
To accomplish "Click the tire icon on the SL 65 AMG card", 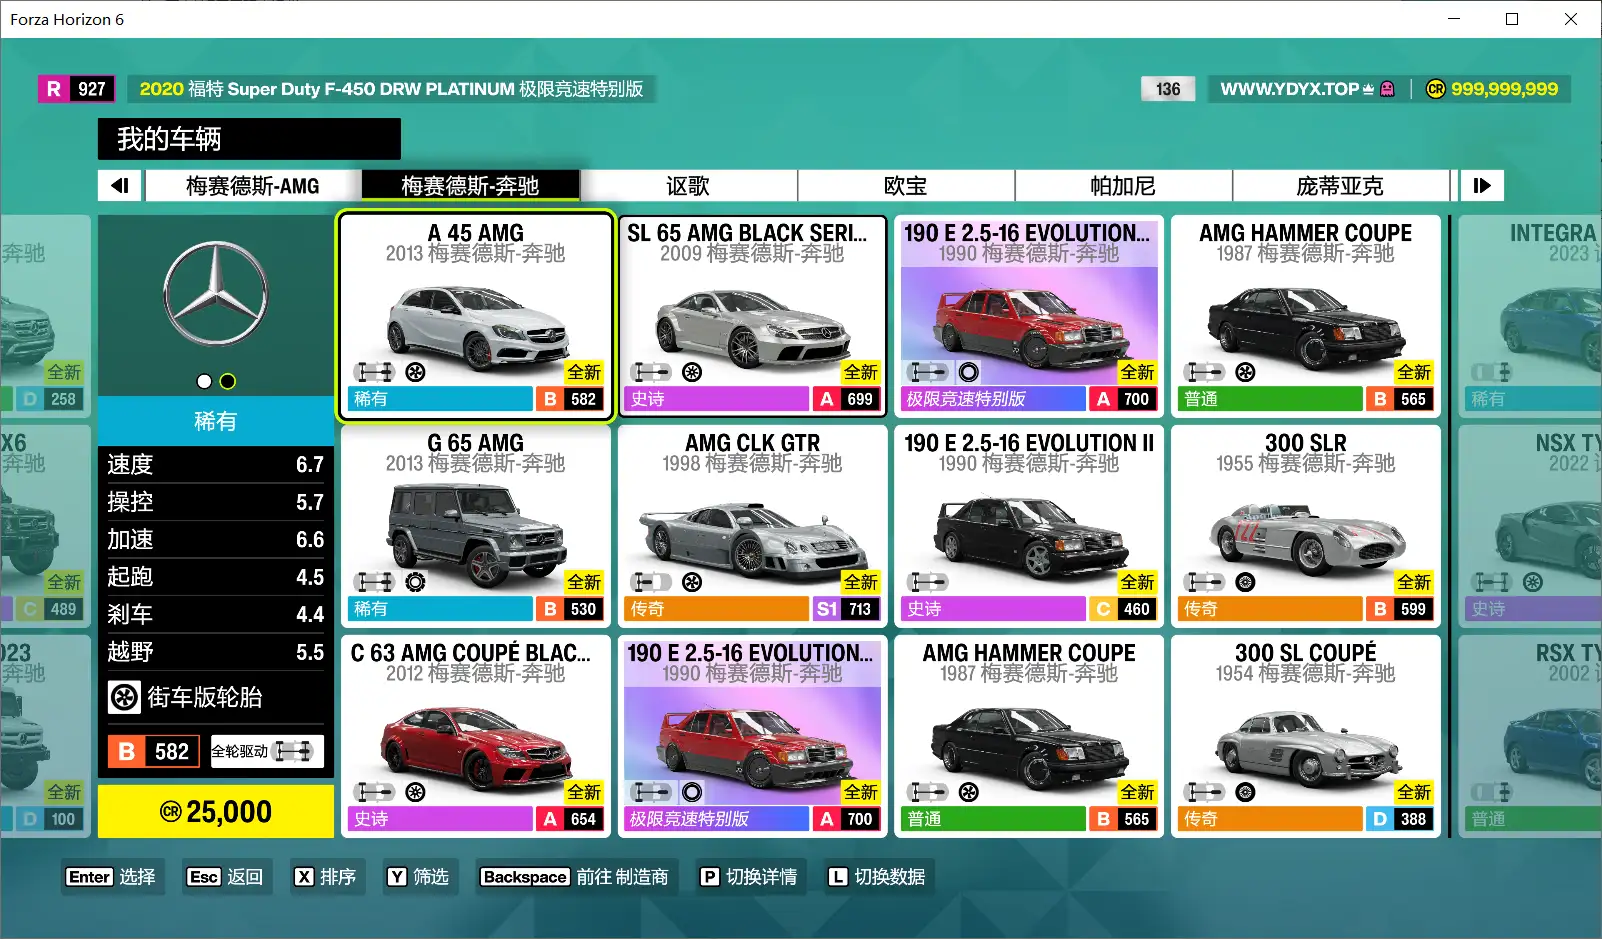I will (x=692, y=372).
